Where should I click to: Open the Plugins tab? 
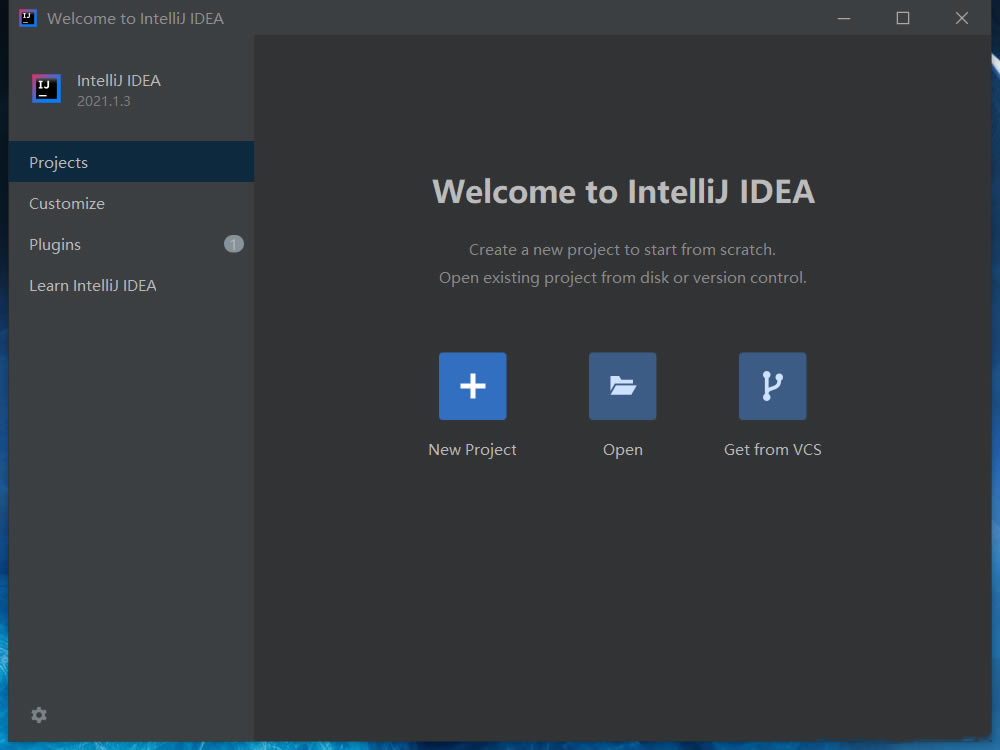click(x=131, y=244)
